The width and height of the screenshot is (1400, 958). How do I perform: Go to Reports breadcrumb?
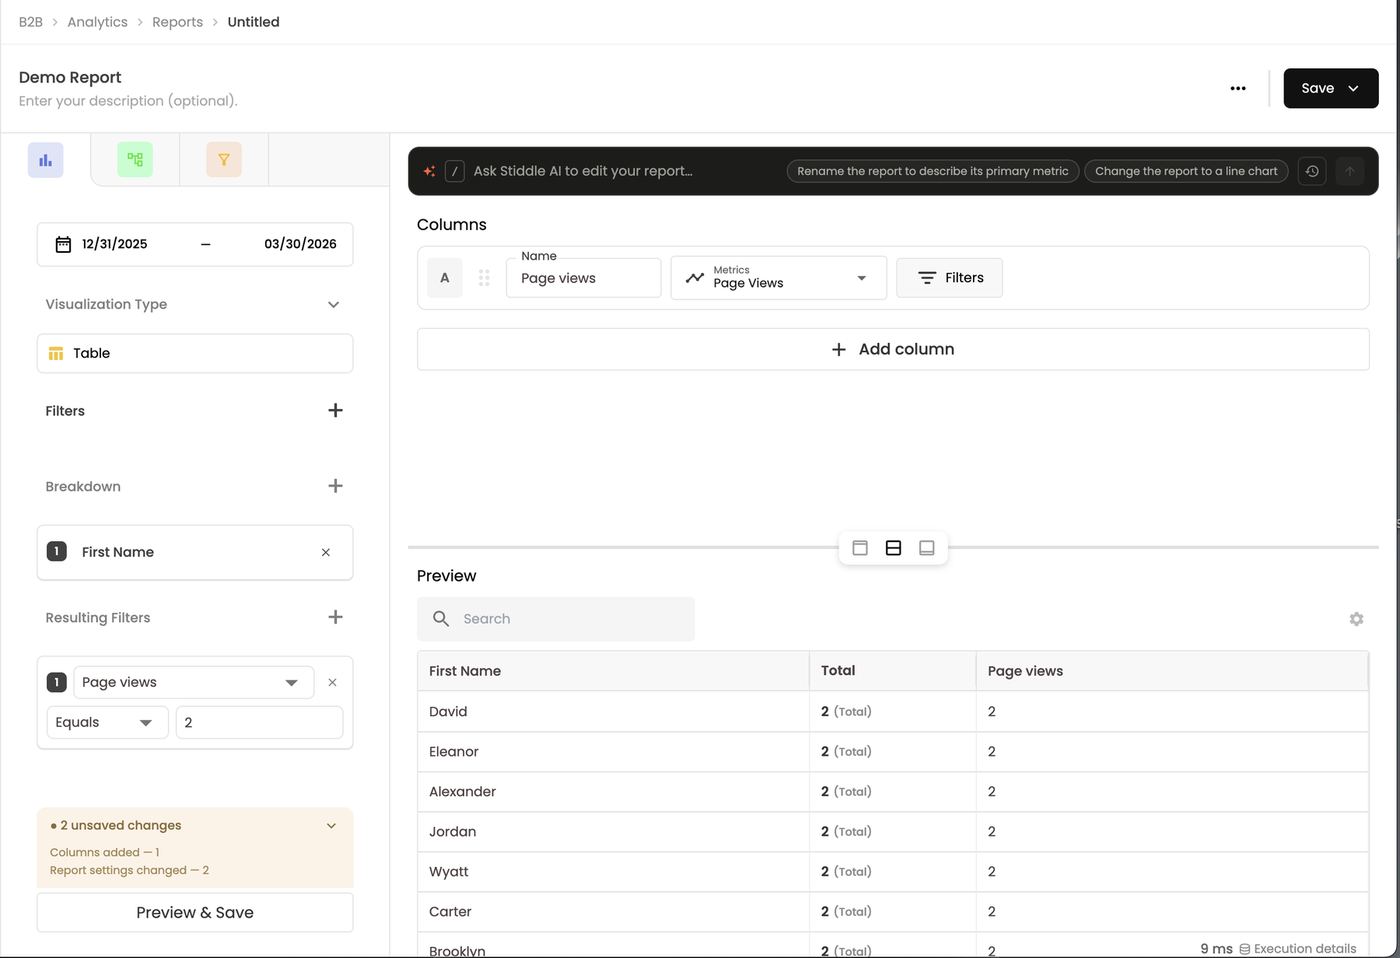[x=177, y=22]
